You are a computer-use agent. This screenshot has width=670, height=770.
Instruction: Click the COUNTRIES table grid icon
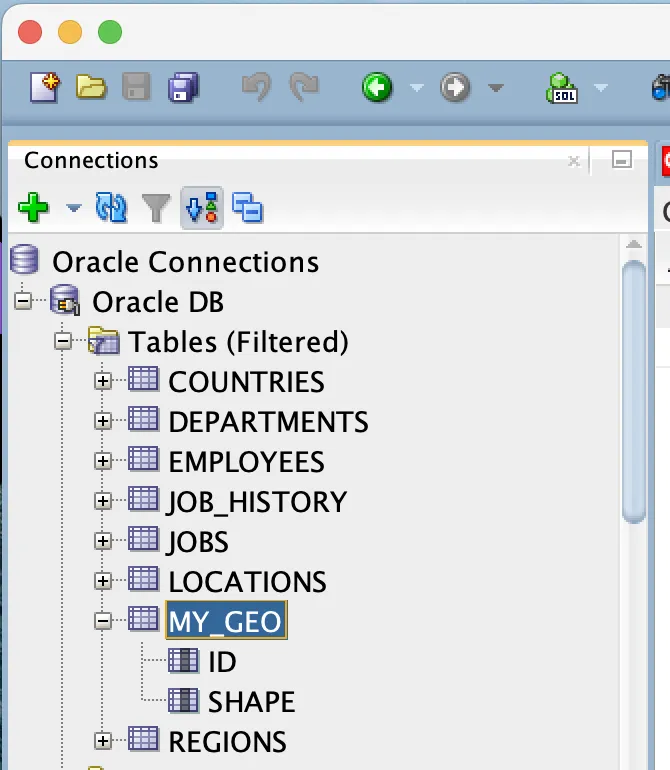click(x=143, y=380)
